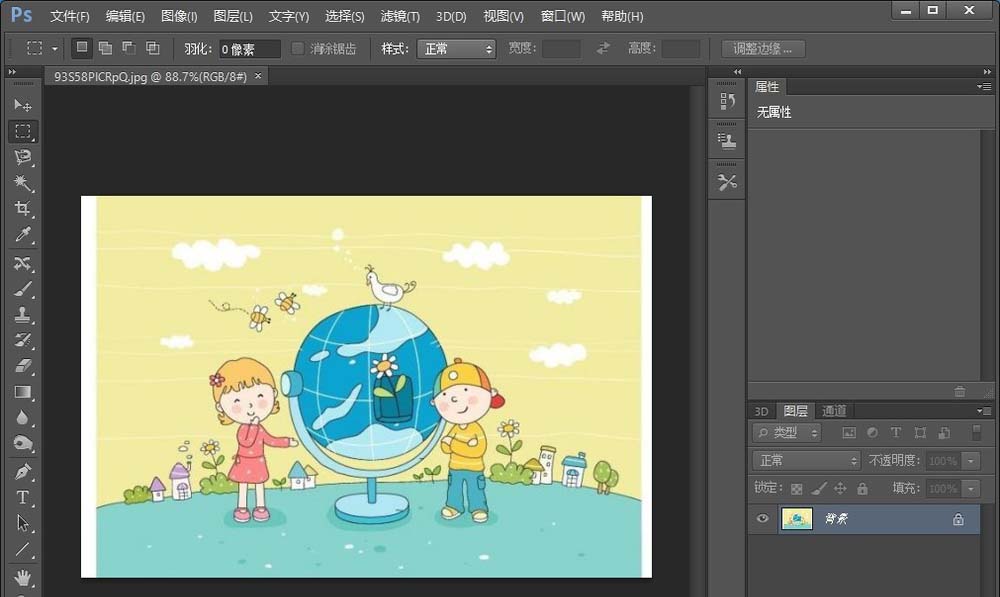The height and width of the screenshot is (597, 1000).
Task: Open the 滤镜(T) menu
Action: (x=400, y=16)
